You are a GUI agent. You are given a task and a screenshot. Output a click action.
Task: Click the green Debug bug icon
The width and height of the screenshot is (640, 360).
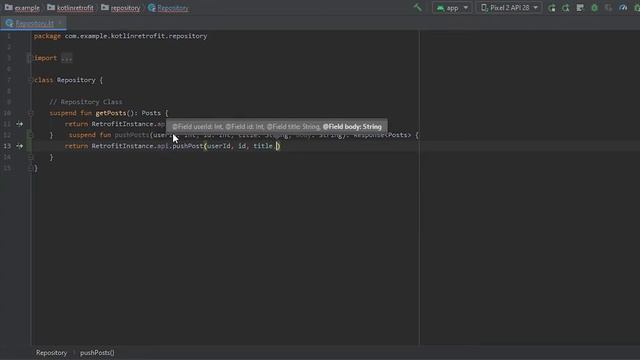[594, 8]
